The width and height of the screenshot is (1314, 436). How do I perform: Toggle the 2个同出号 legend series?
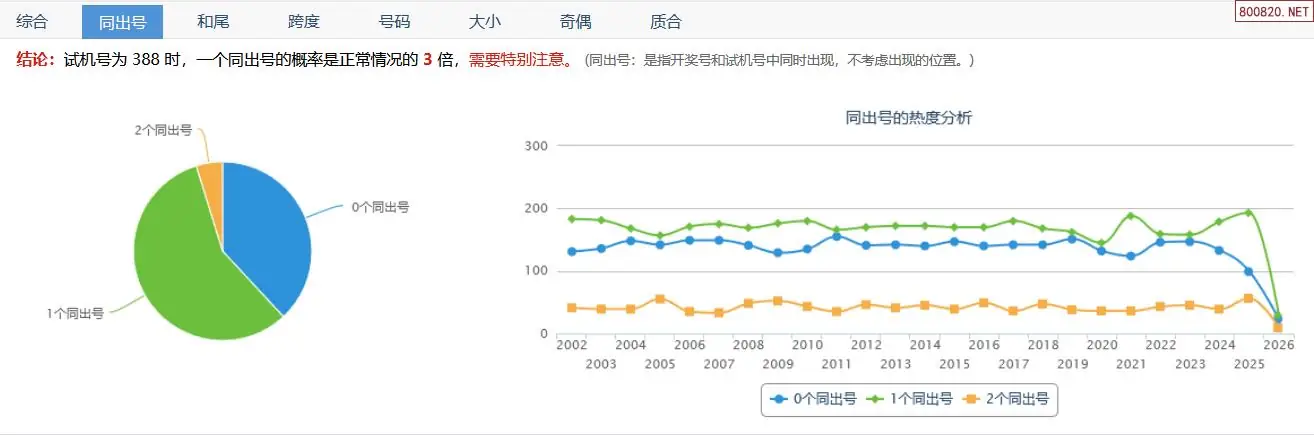coord(1009,399)
